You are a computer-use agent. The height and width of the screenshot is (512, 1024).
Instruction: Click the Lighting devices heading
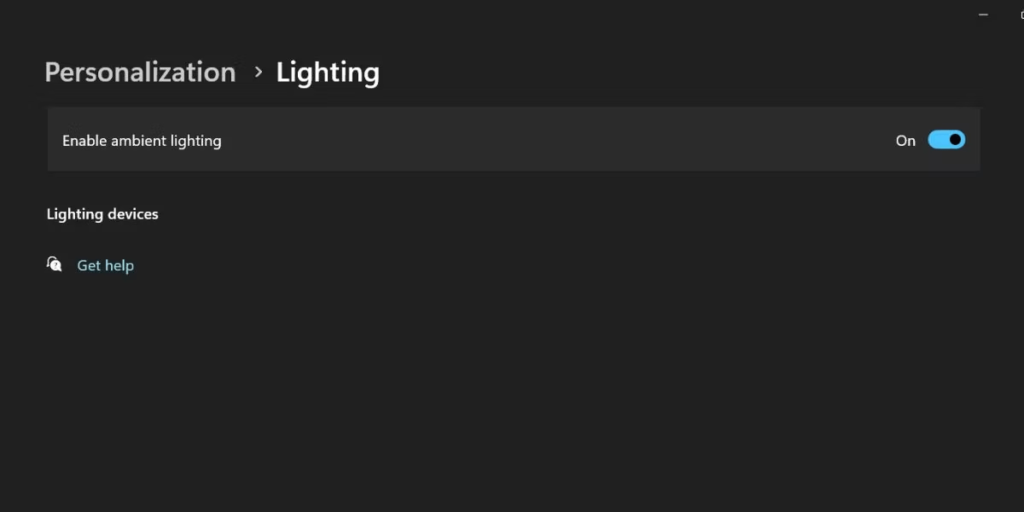click(x=102, y=214)
